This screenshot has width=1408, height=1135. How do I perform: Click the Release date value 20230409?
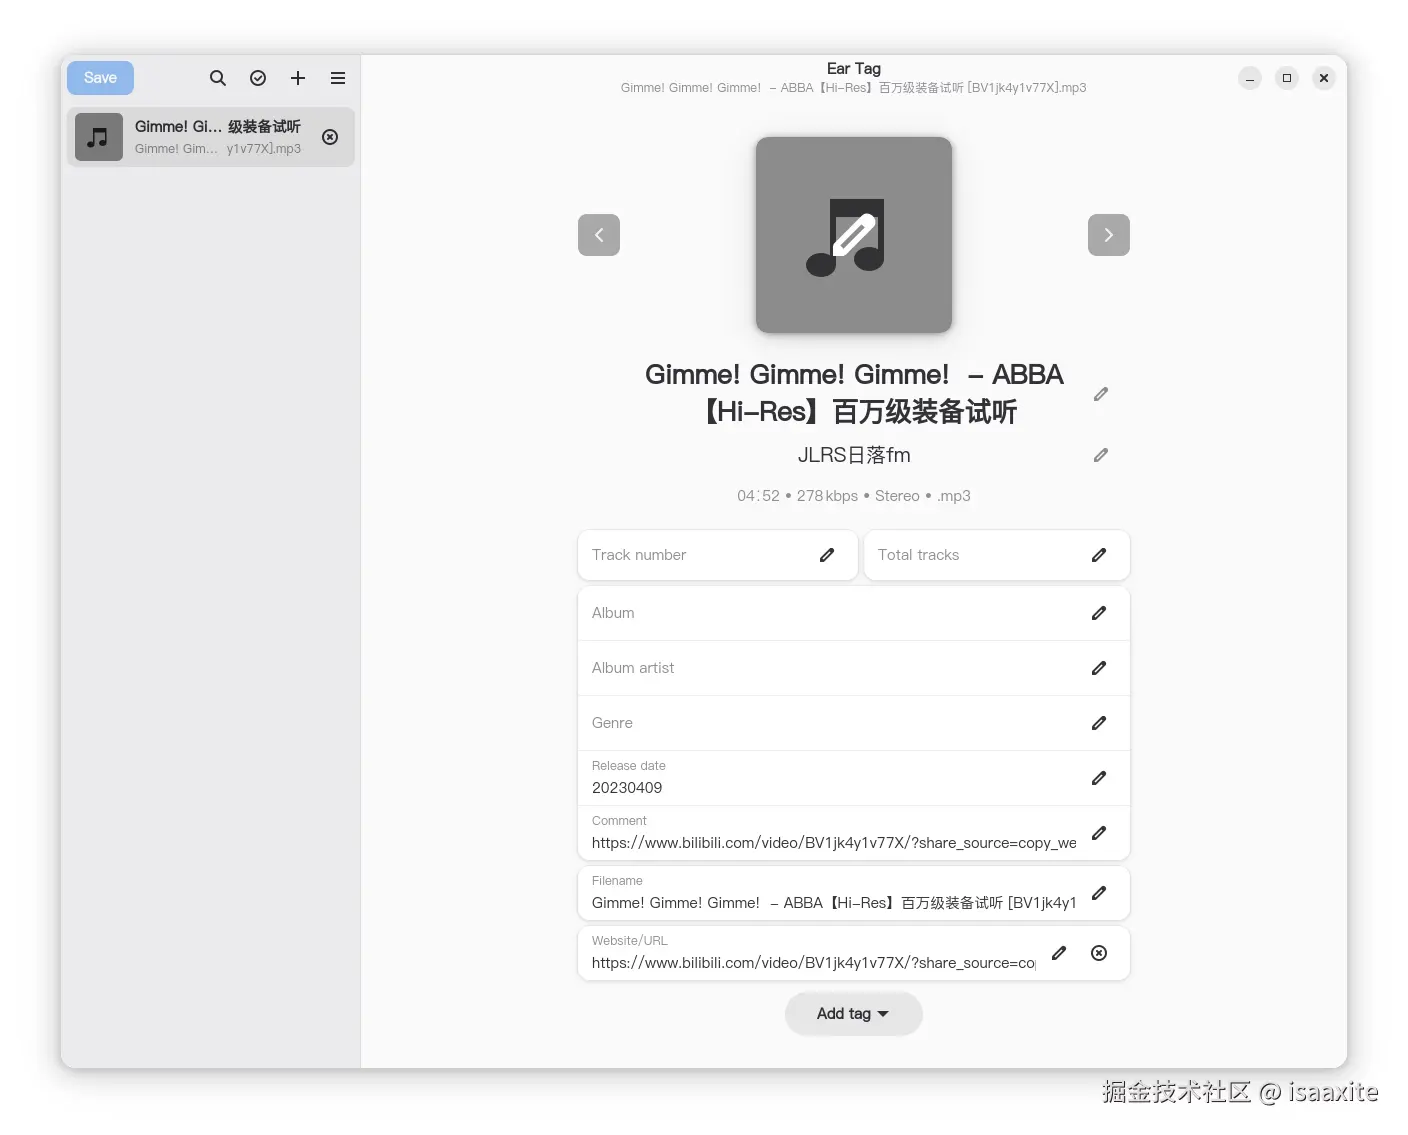[x=627, y=788]
